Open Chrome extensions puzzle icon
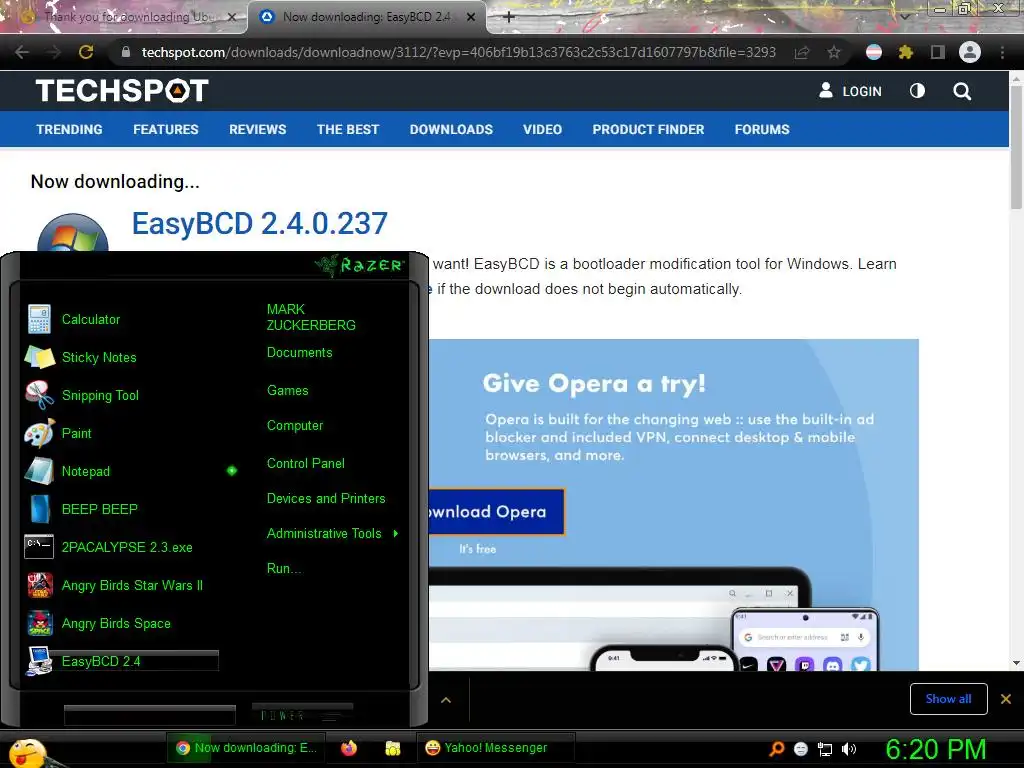 [x=905, y=52]
